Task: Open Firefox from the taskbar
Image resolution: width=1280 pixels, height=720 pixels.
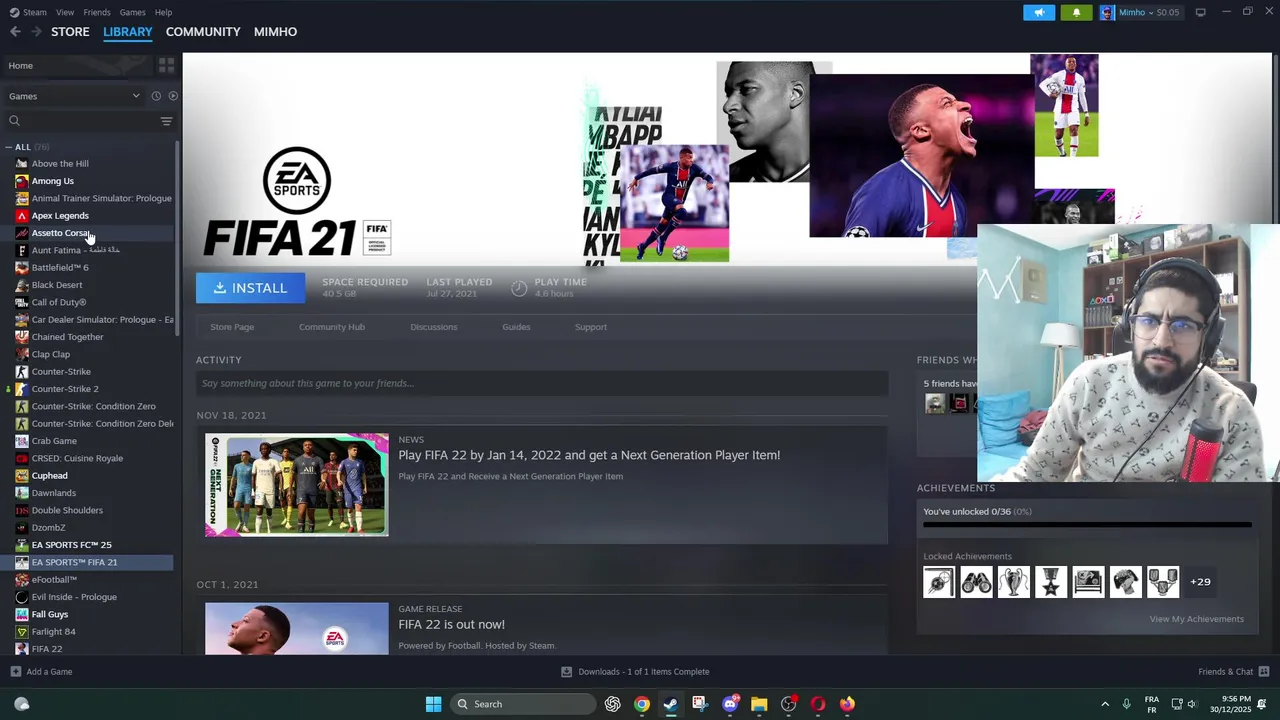Action: click(x=847, y=704)
